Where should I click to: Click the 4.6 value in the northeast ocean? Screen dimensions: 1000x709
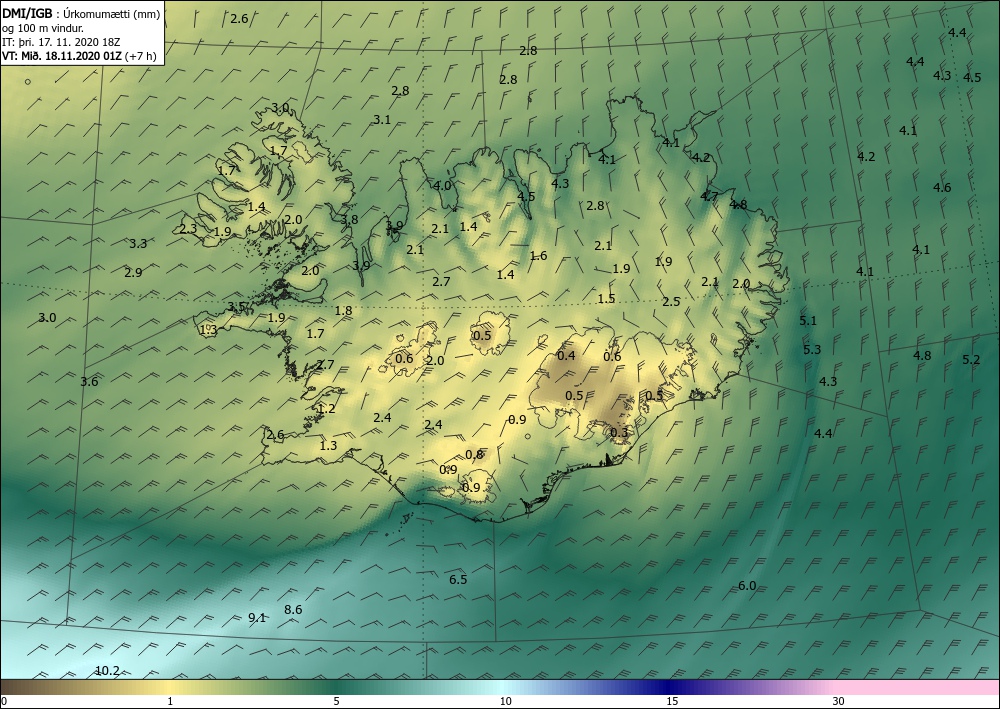pyautogui.click(x=942, y=187)
